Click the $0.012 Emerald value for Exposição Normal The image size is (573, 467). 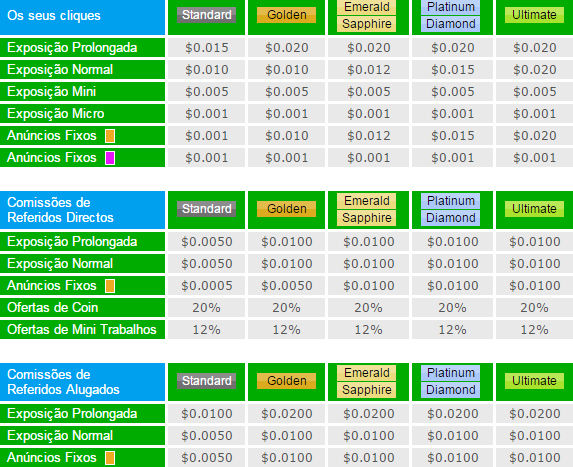click(369, 70)
